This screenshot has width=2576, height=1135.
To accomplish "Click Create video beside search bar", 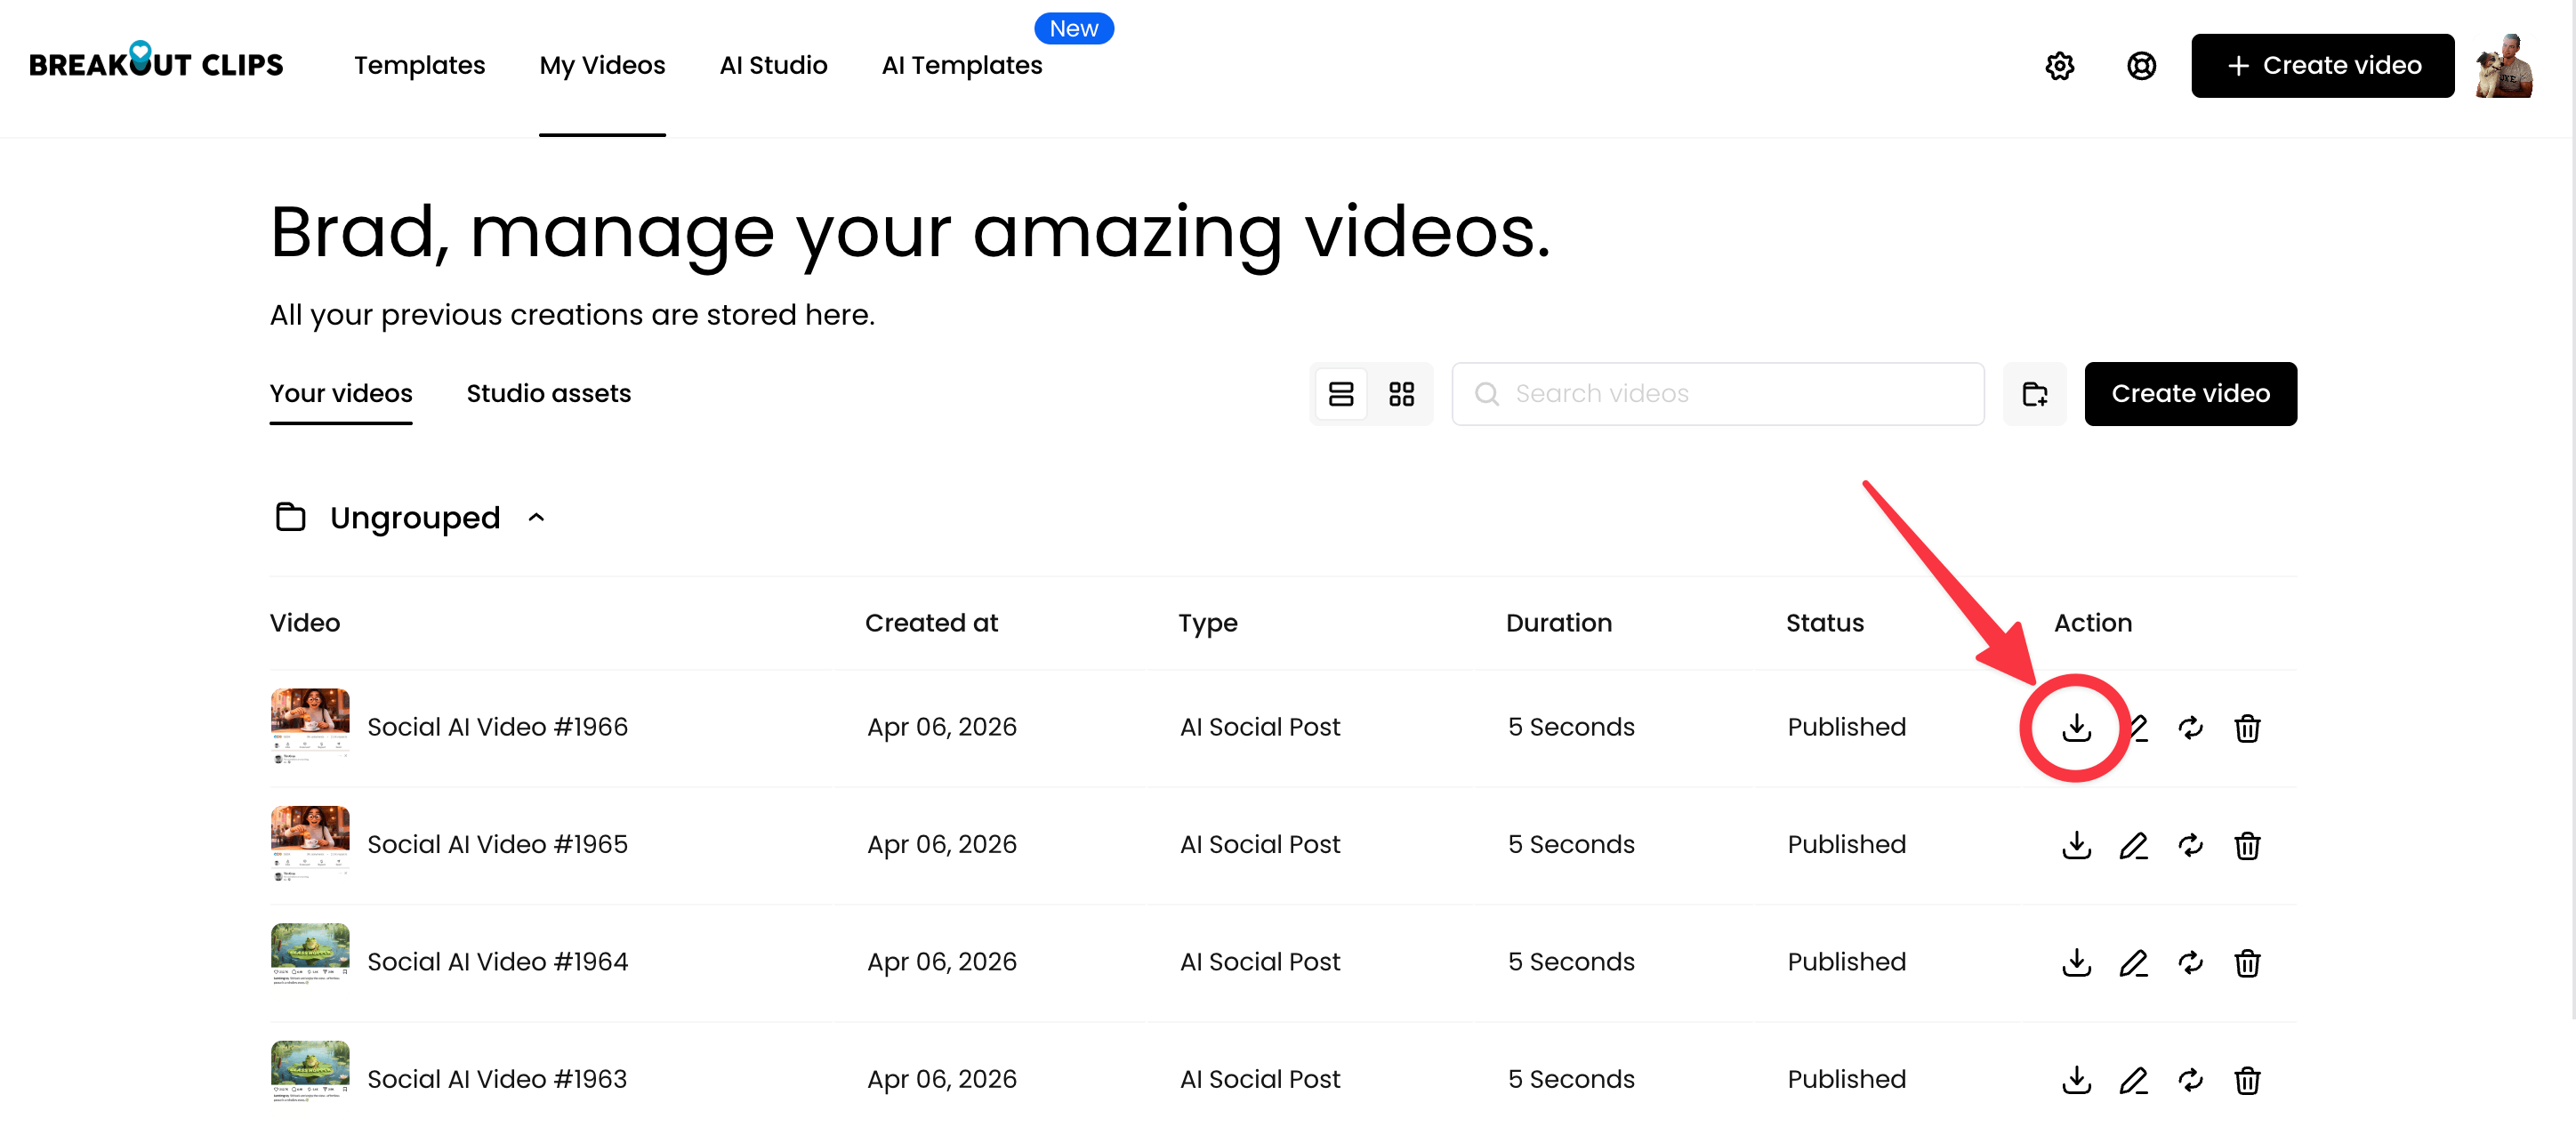I will pos(2190,394).
